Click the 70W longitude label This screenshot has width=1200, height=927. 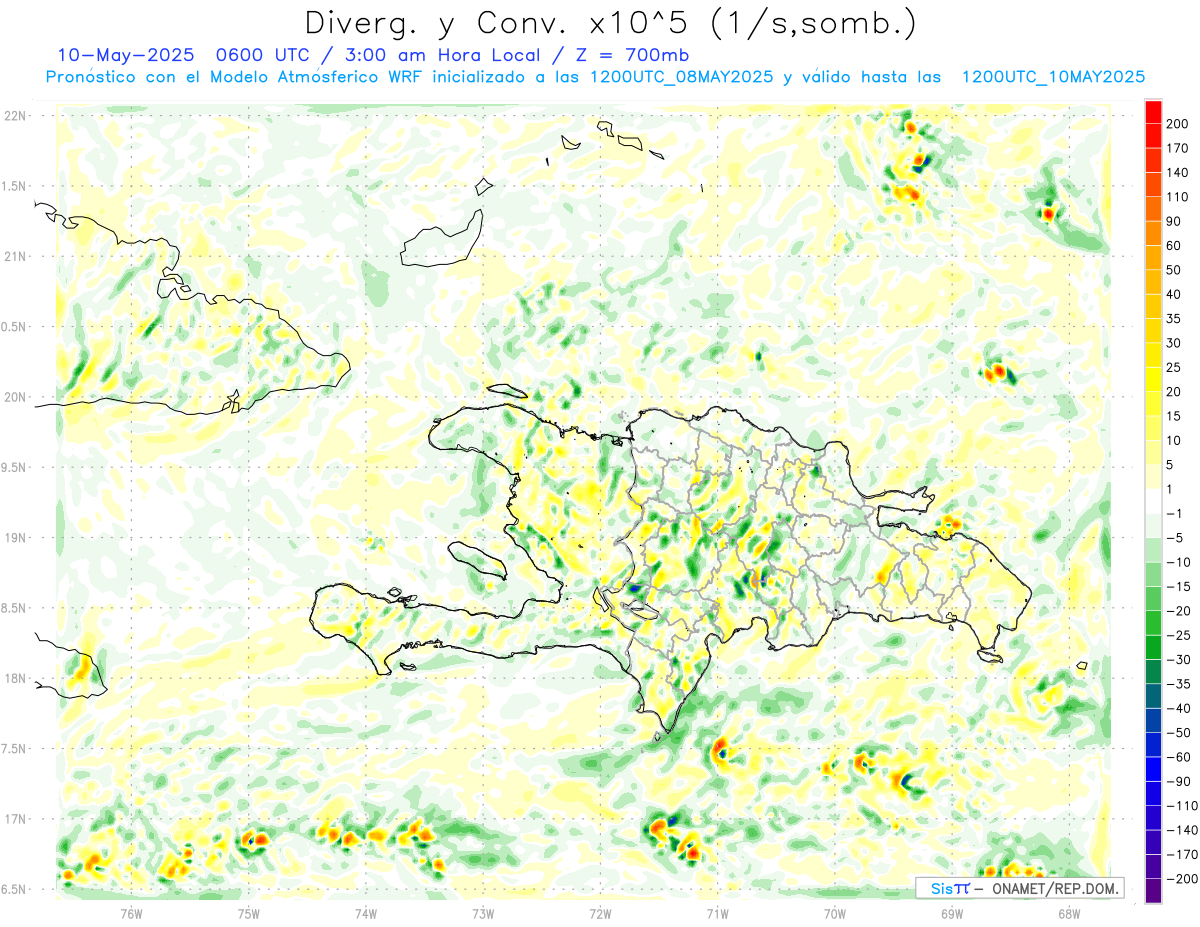[835, 913]
